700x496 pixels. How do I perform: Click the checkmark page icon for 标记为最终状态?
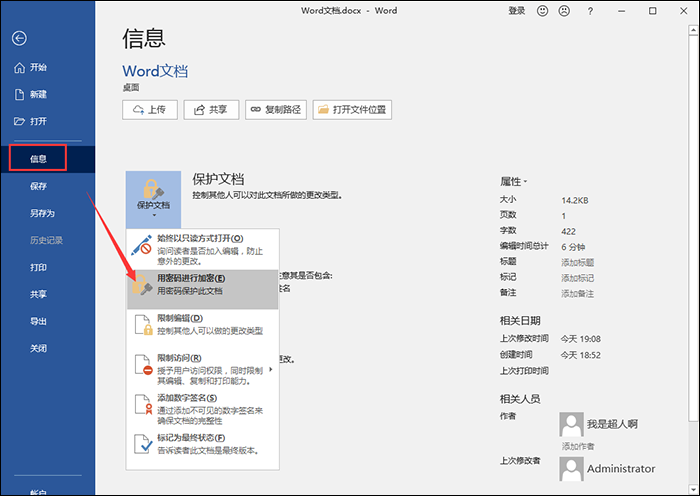pos(143,444)
